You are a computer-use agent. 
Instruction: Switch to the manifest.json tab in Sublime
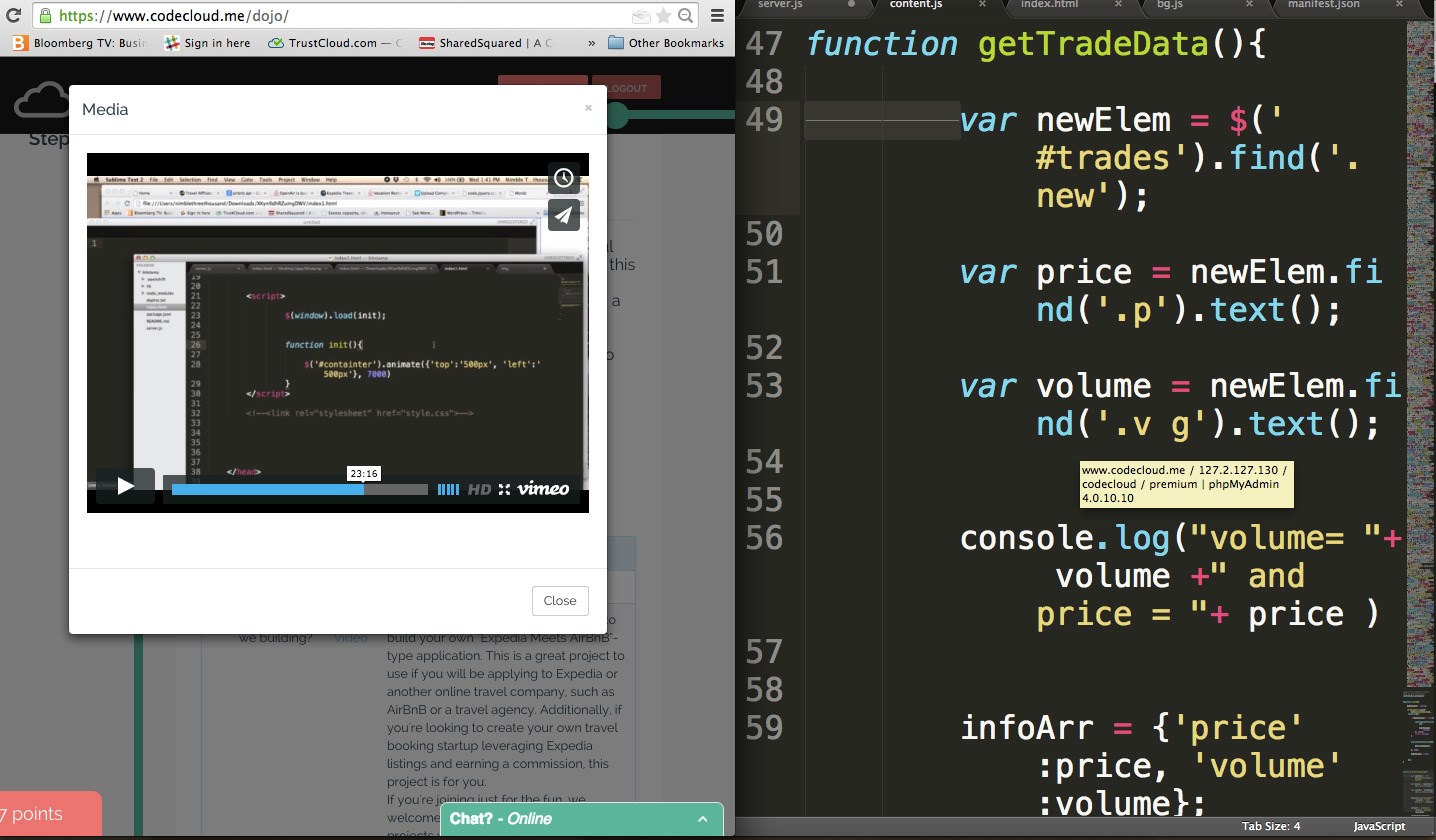pos(1323,4)
